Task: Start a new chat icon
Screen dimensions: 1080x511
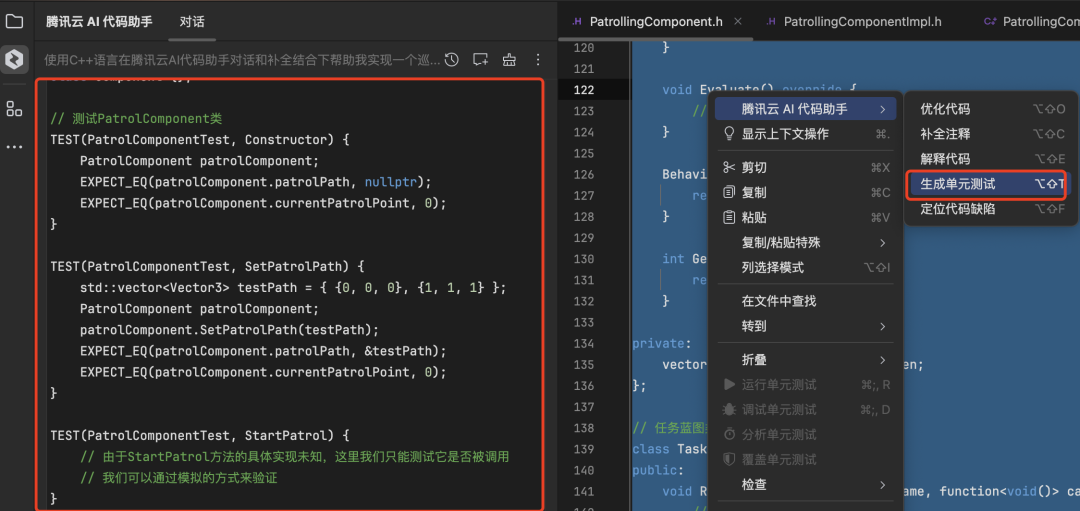Action: pos(481,60)
